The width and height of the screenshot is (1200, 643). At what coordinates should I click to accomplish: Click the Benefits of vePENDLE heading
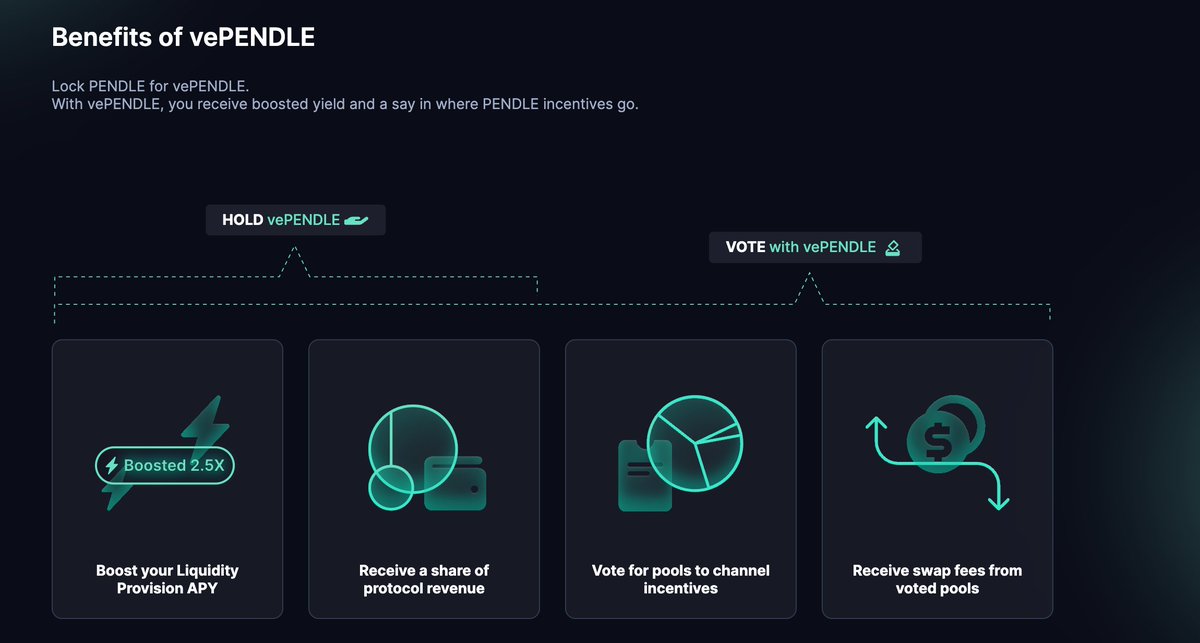coord(183,38)
